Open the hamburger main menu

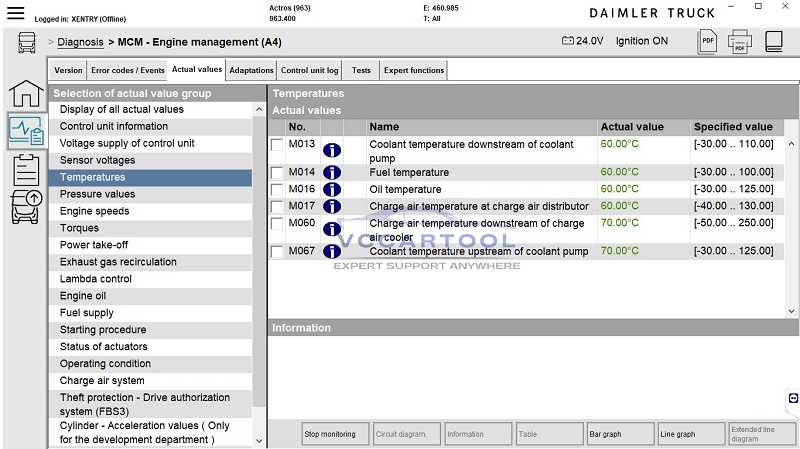click(x=15, y=13)
